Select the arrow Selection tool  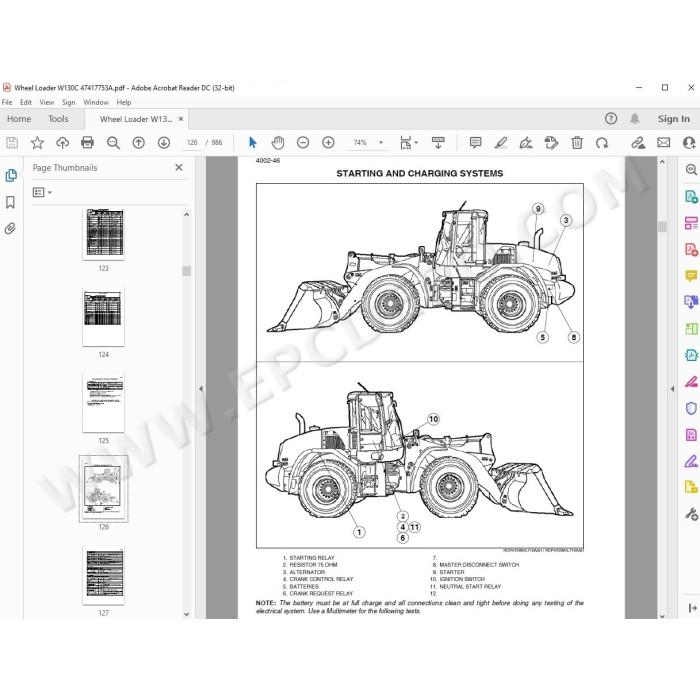[253, 143]
